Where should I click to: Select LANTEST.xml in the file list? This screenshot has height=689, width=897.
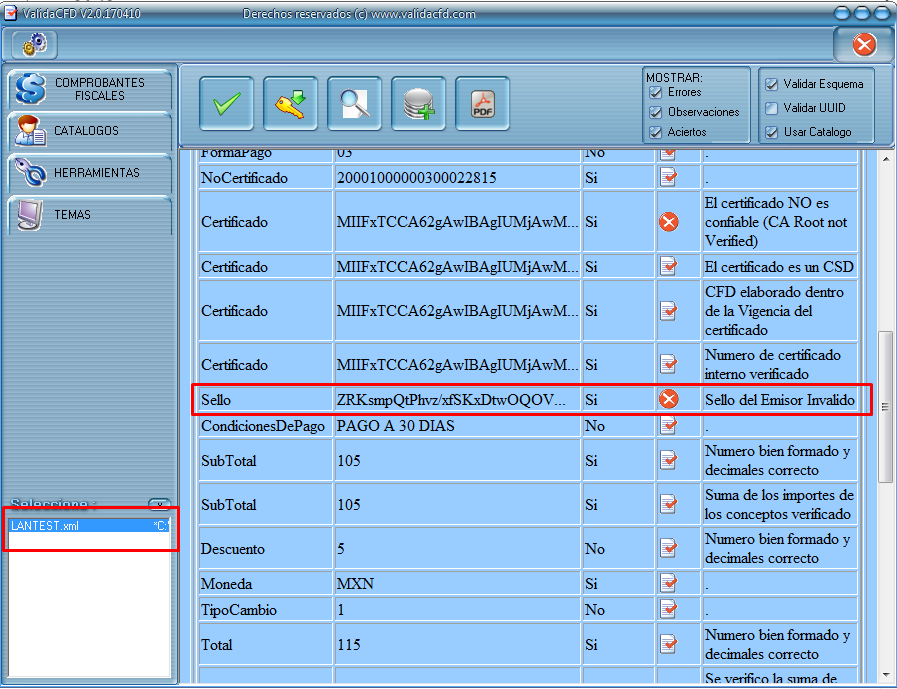(90, 525)
